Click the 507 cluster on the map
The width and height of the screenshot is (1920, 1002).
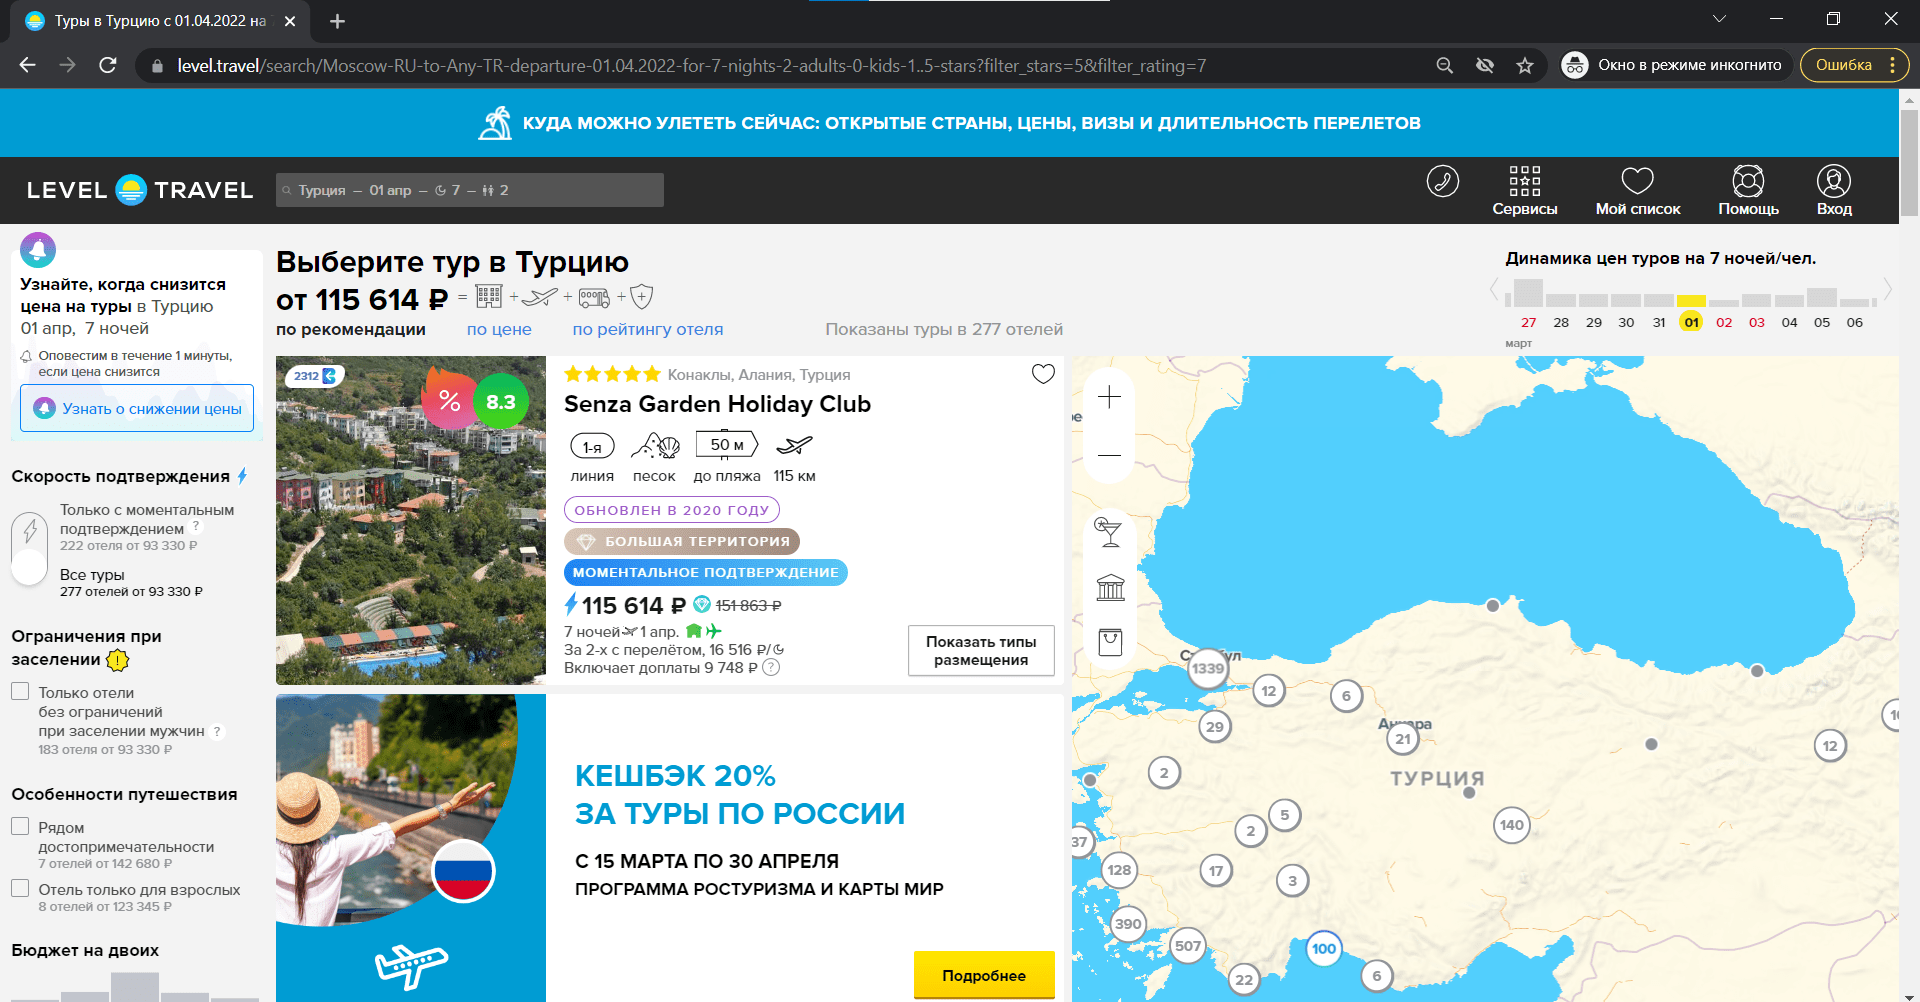(1188, 946)
